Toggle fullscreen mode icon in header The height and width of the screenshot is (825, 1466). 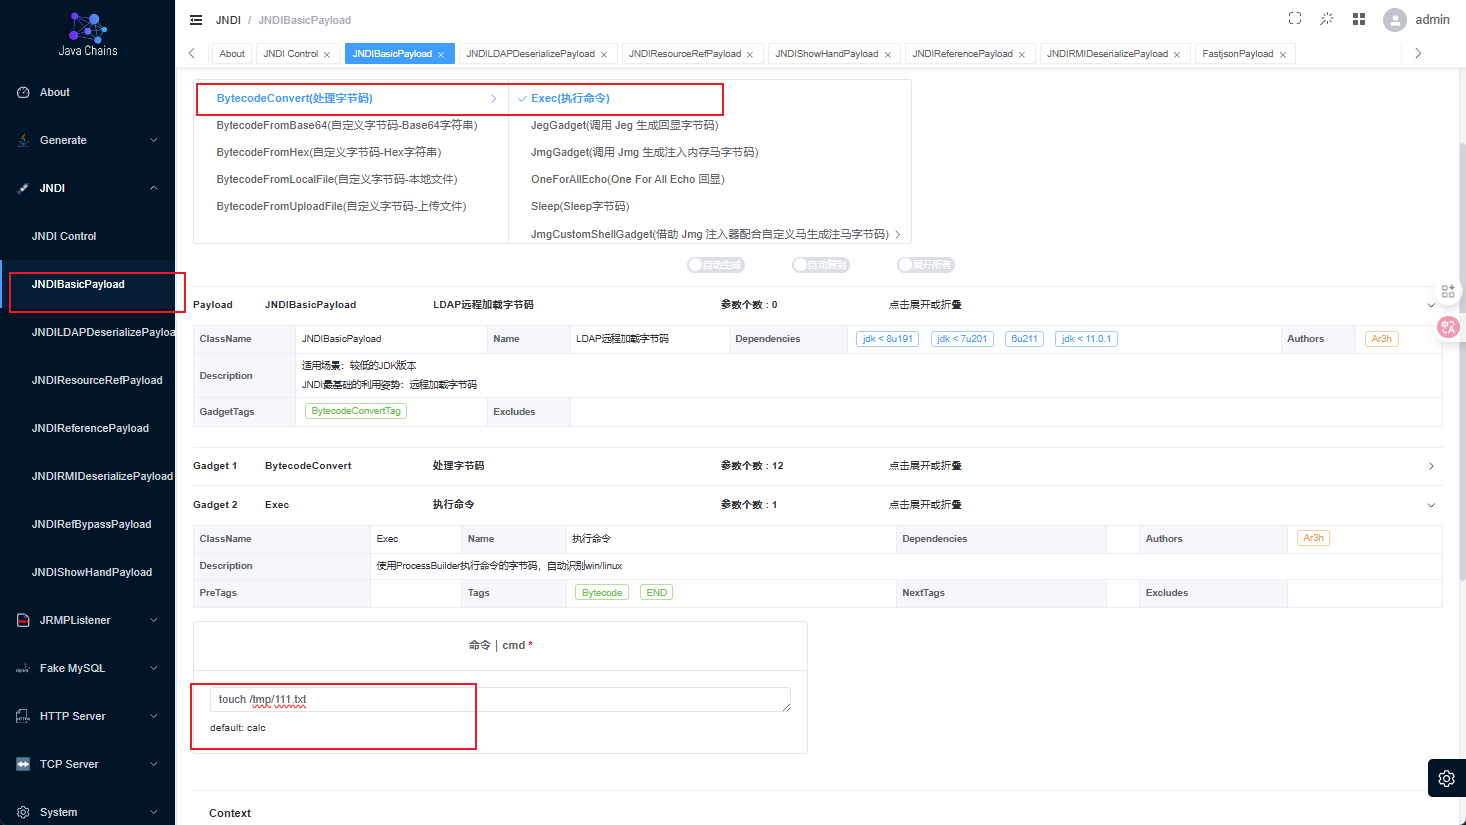pyautogui.click(x=1295, y=19)
